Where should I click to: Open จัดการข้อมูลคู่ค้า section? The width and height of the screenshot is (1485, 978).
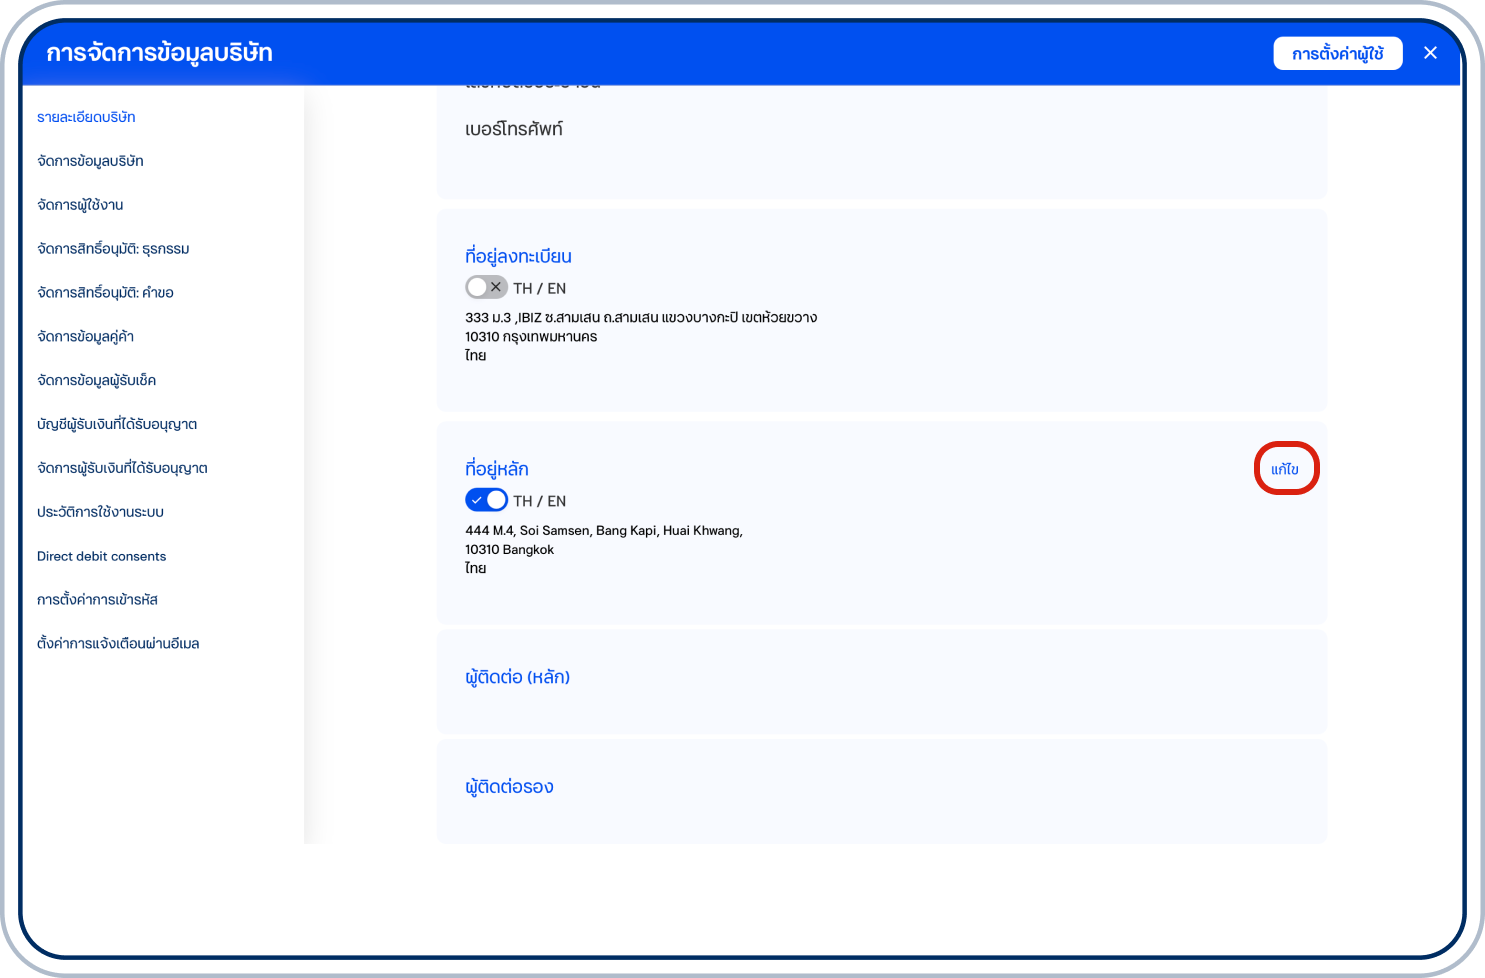85,337
